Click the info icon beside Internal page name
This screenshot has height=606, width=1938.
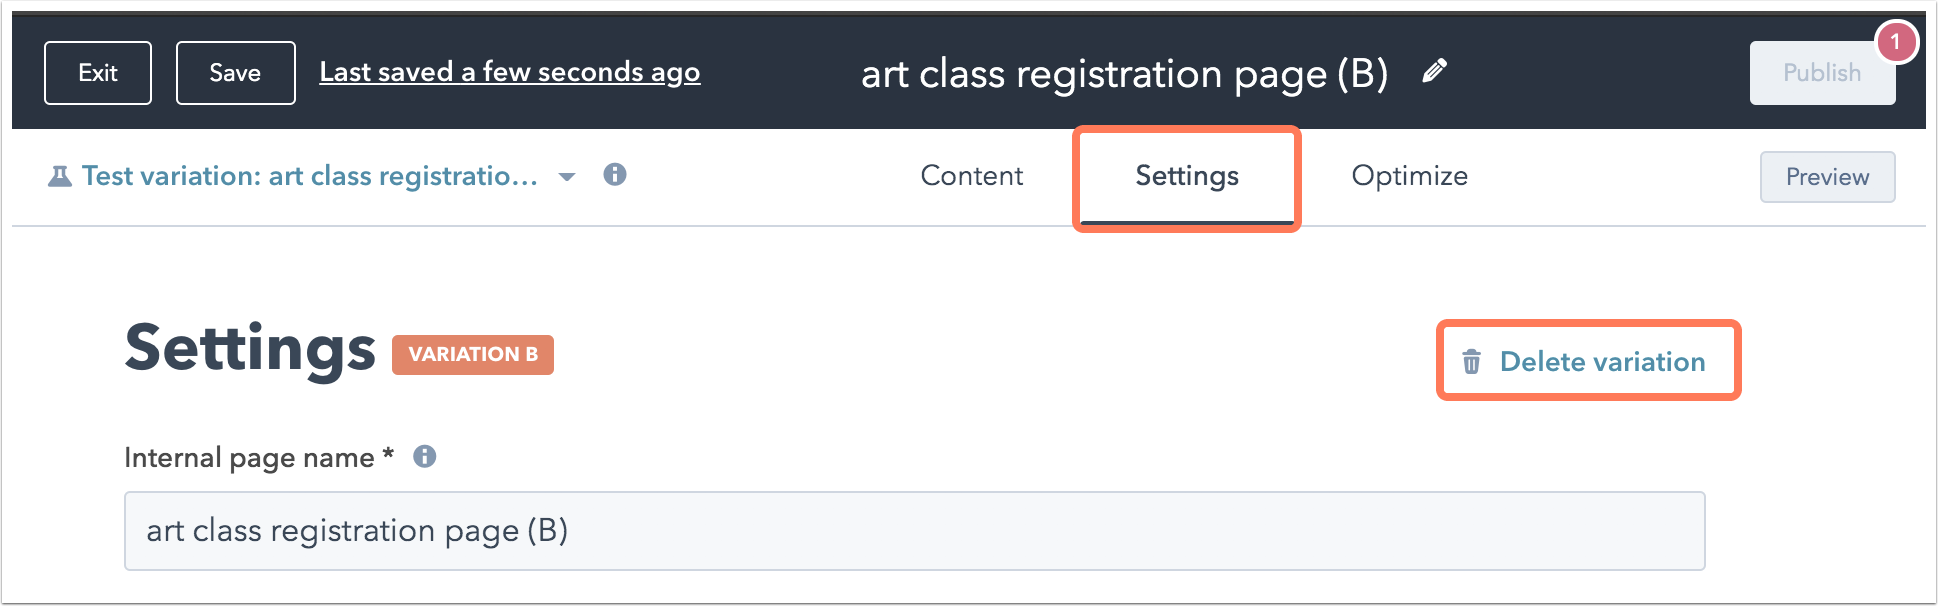[x=425, y=457]
